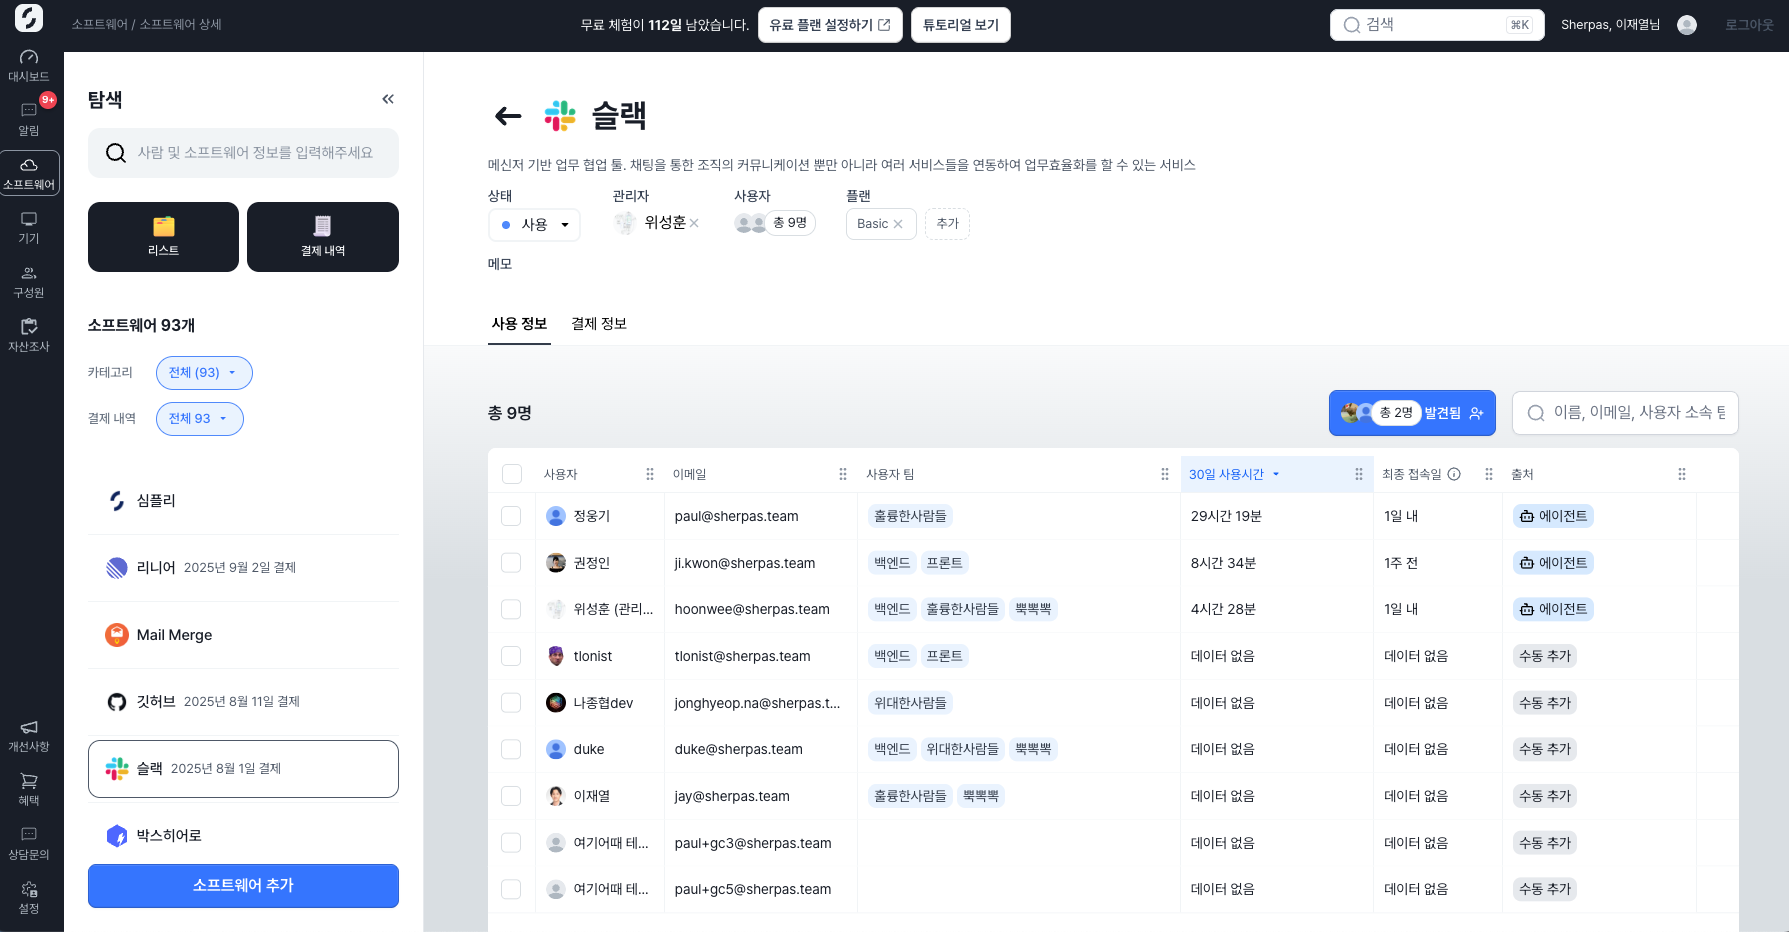
Task: Remove the Basic plan tag
Action: point(898,224)
